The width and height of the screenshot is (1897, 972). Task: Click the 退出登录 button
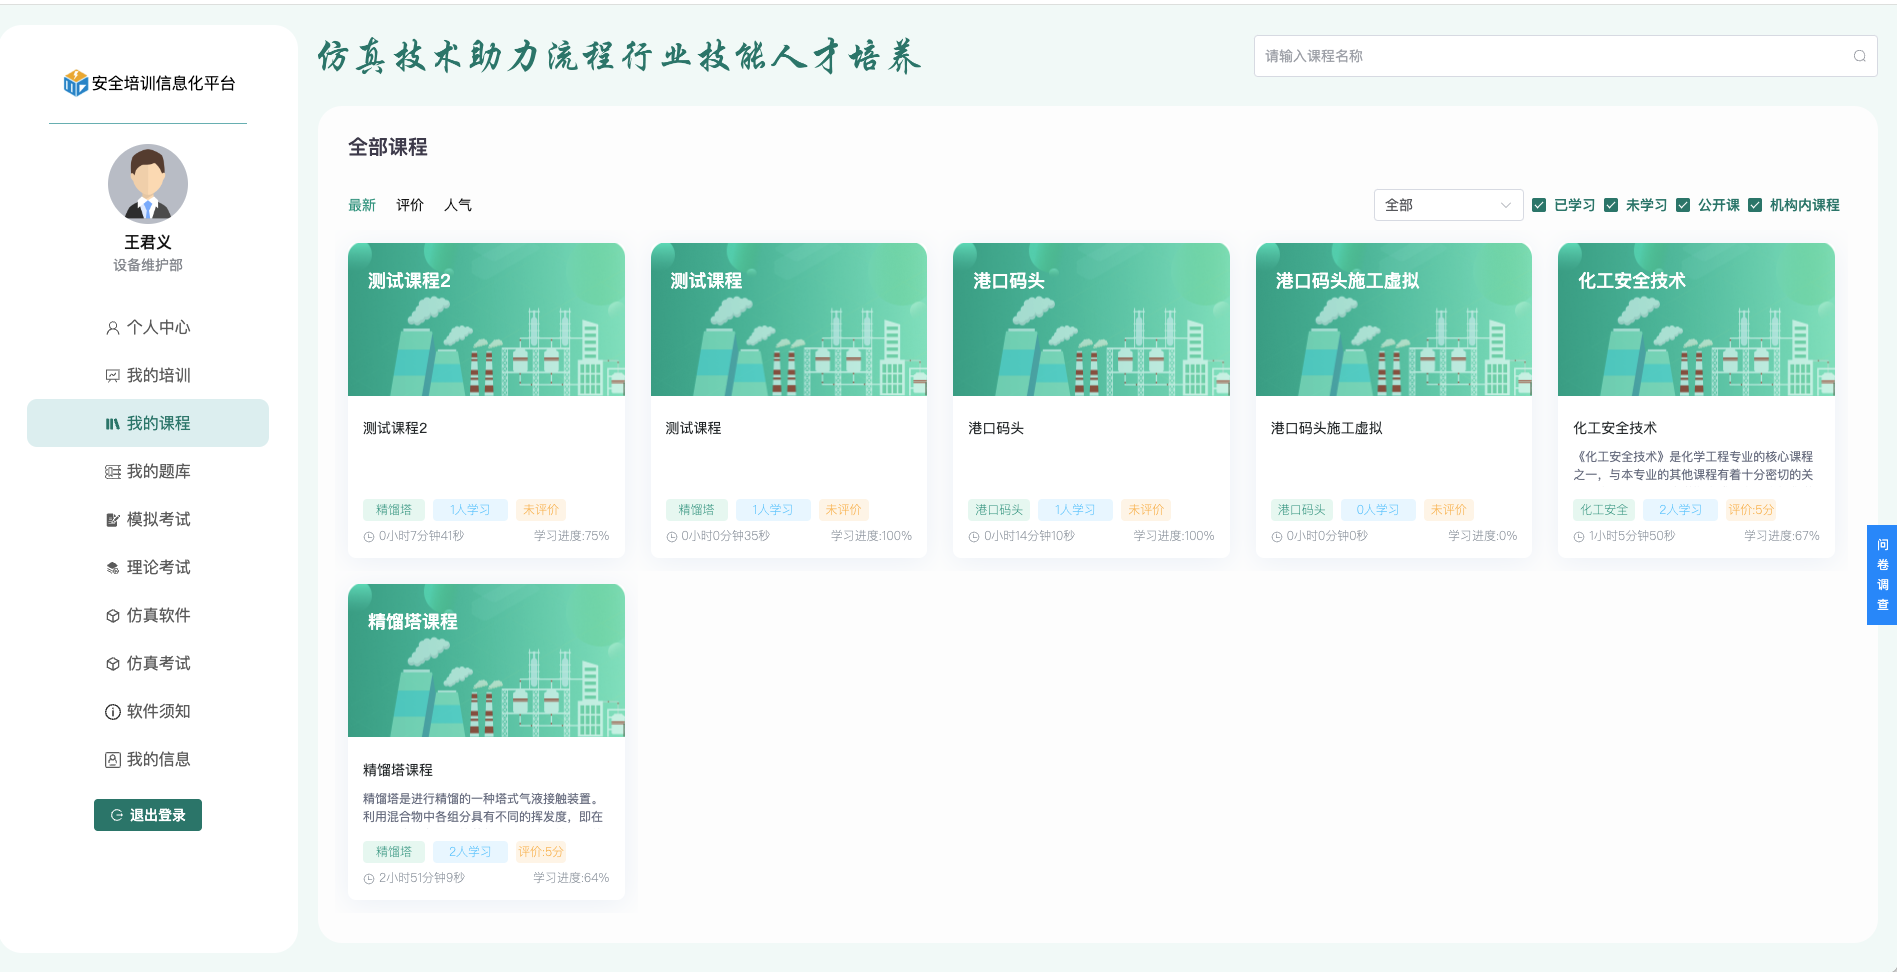(148, 815)
